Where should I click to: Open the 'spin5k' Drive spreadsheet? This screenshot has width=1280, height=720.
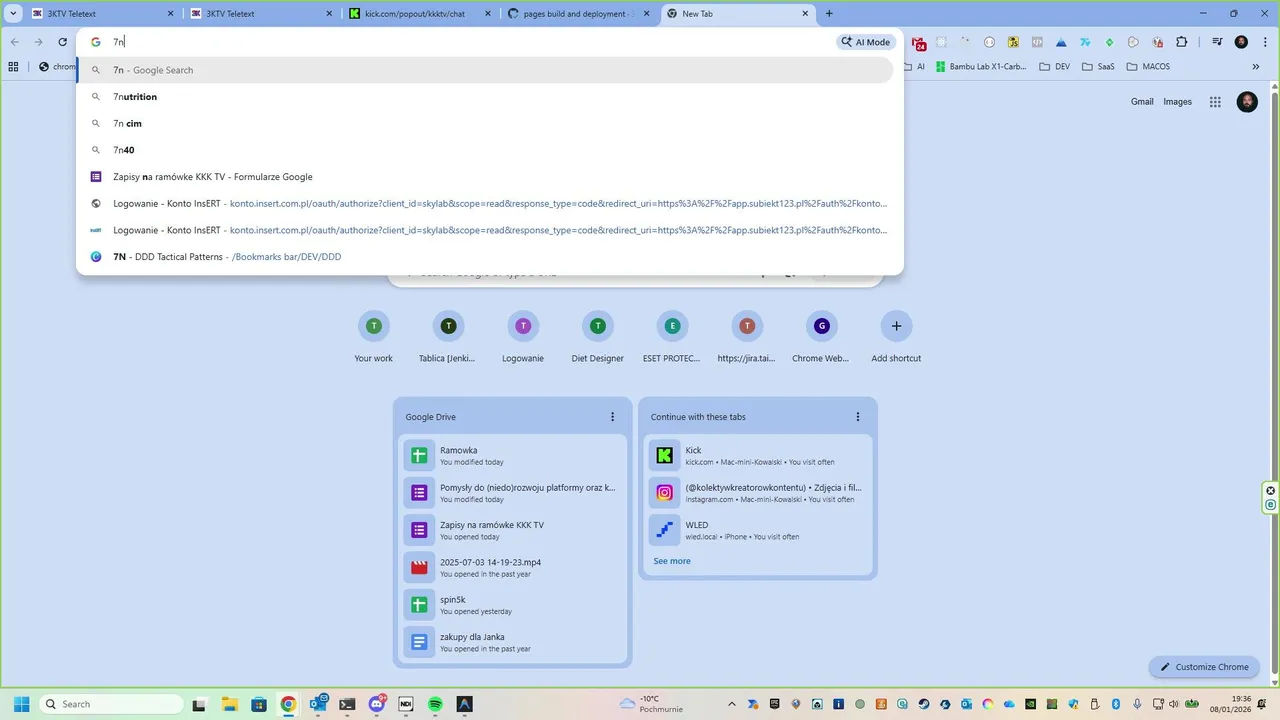click(x=515, y=605)
